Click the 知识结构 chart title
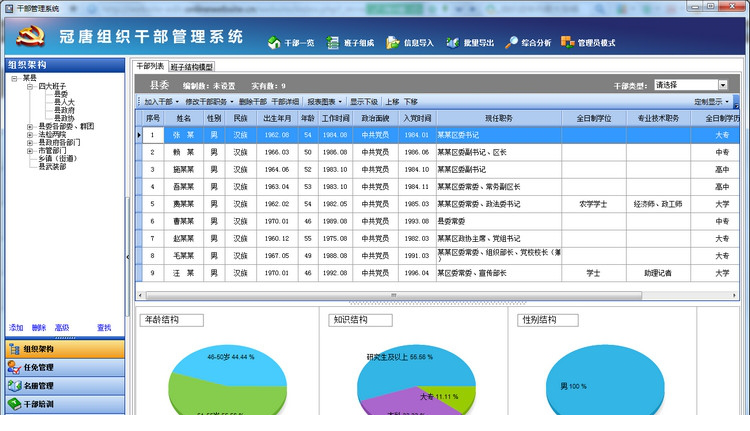This screenshot has width=750, height=431. [x=360, y=320]
